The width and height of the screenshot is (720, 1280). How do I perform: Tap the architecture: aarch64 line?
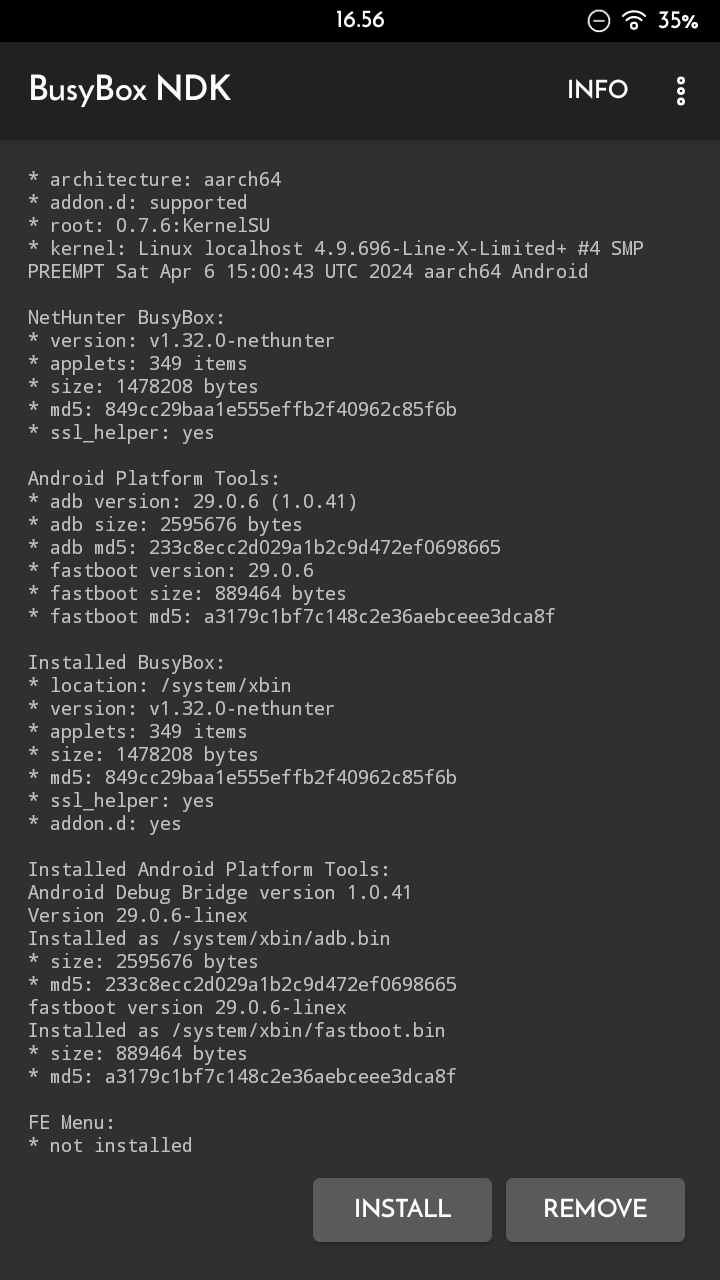(155, 180)
